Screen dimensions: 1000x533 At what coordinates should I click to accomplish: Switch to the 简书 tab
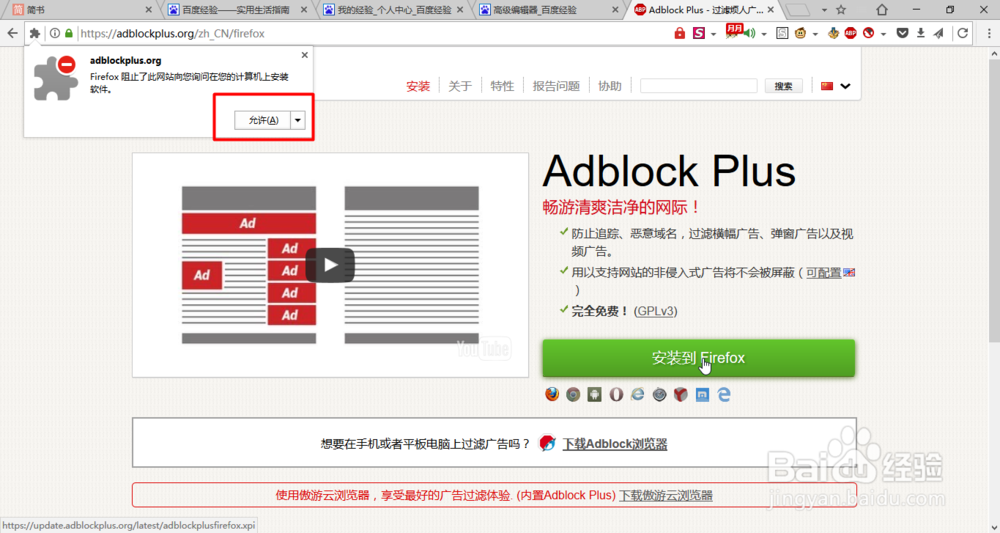pos(80,10)
